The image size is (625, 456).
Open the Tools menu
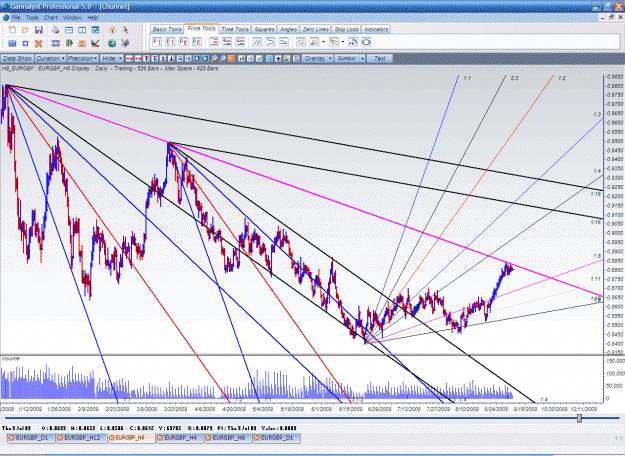pyautogui.click(x=32, y=18)
